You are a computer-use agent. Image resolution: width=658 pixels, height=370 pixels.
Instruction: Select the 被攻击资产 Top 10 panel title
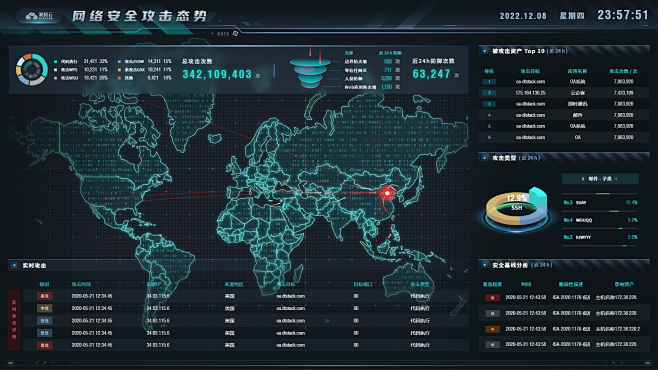click(x=518, y=51)
